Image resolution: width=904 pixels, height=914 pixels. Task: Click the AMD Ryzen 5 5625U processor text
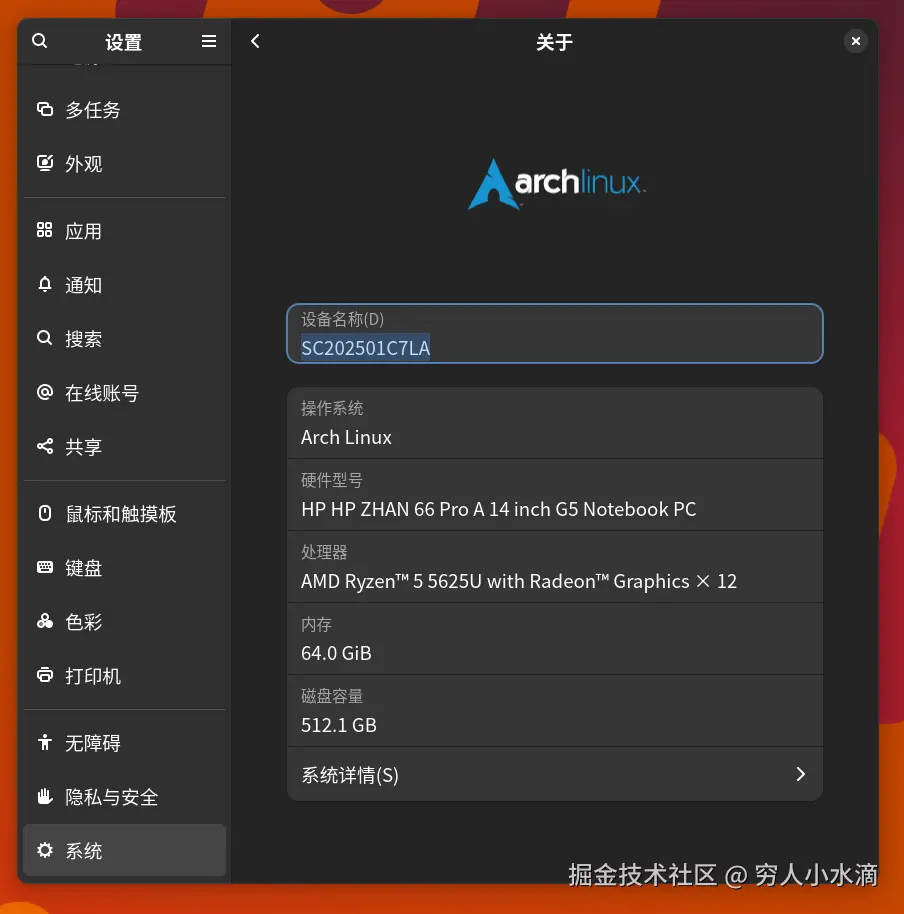(x=519, y=581)
